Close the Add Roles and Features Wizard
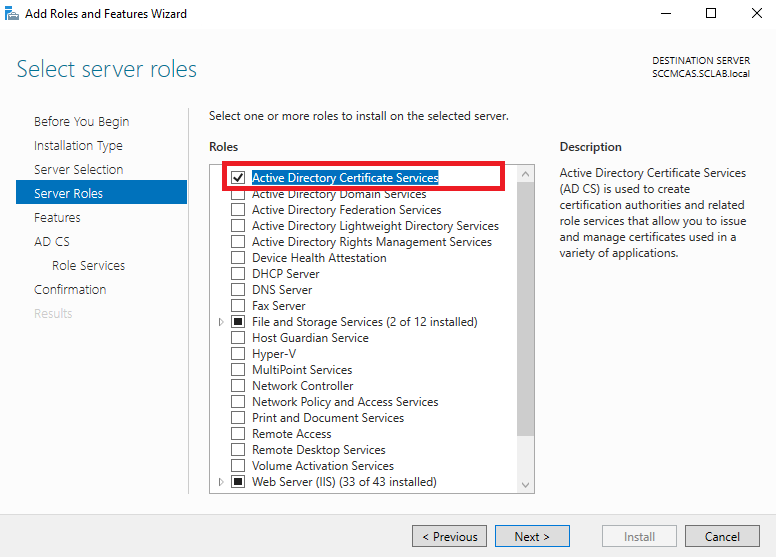The height and width of the screenshot is (557, 776). (x=757, y=13)
